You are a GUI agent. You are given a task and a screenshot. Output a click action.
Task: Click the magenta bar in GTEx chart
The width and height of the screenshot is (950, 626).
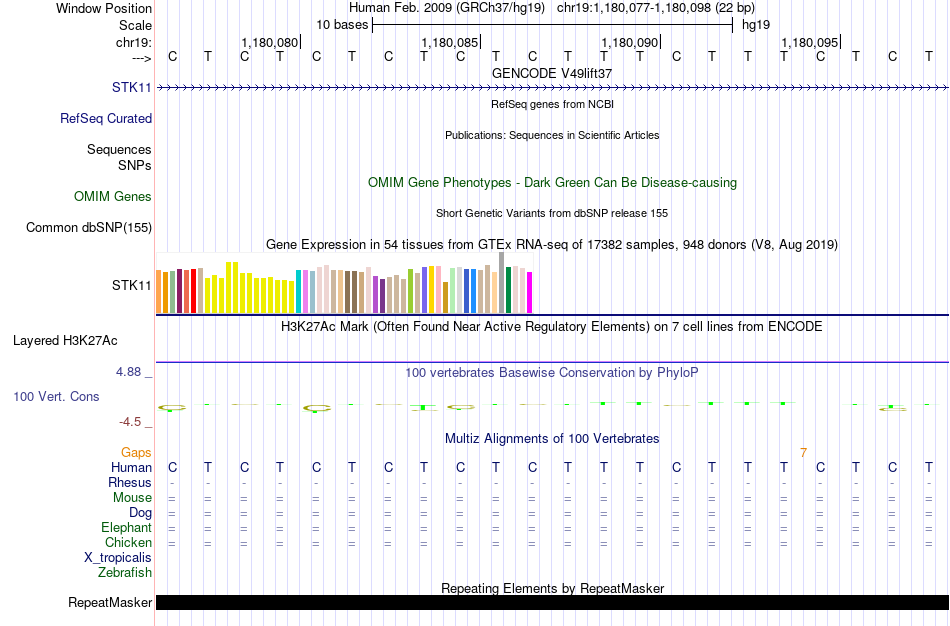530,293
